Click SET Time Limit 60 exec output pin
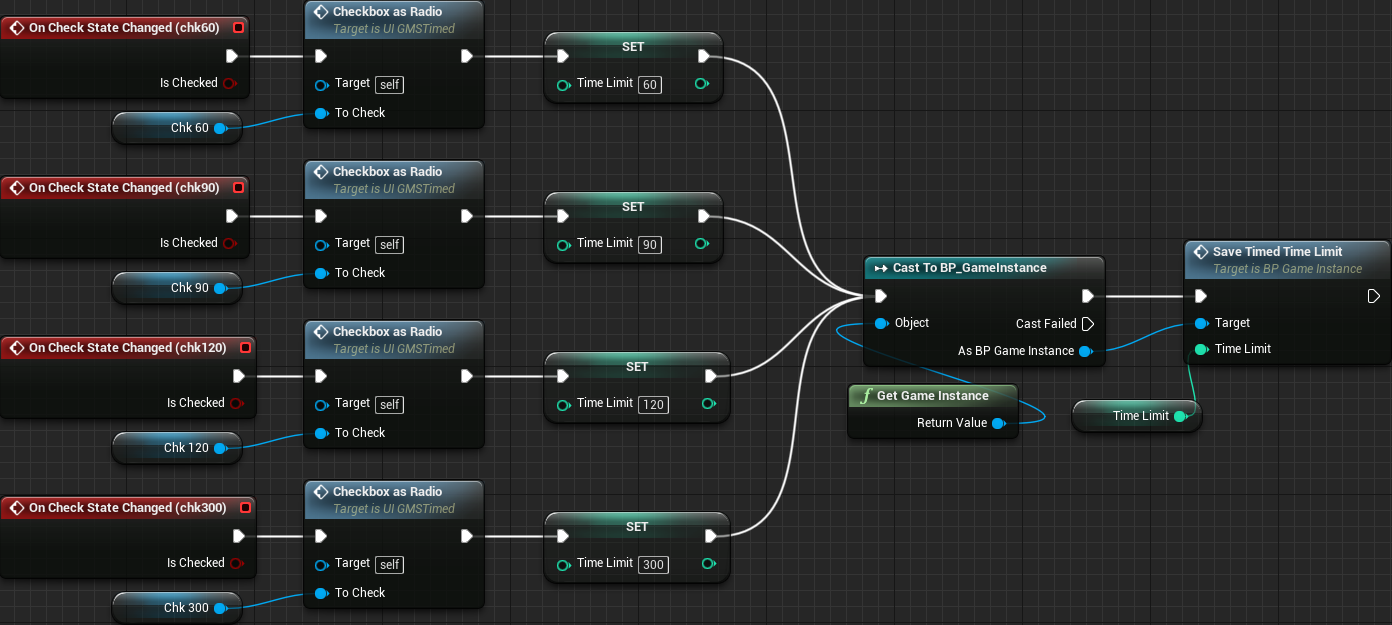 coord(704,56)
